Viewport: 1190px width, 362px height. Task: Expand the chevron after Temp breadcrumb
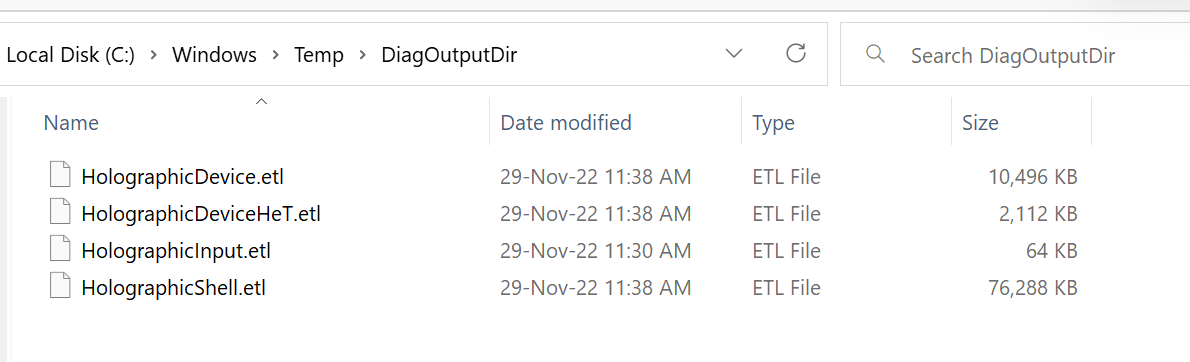pos(364,55)
